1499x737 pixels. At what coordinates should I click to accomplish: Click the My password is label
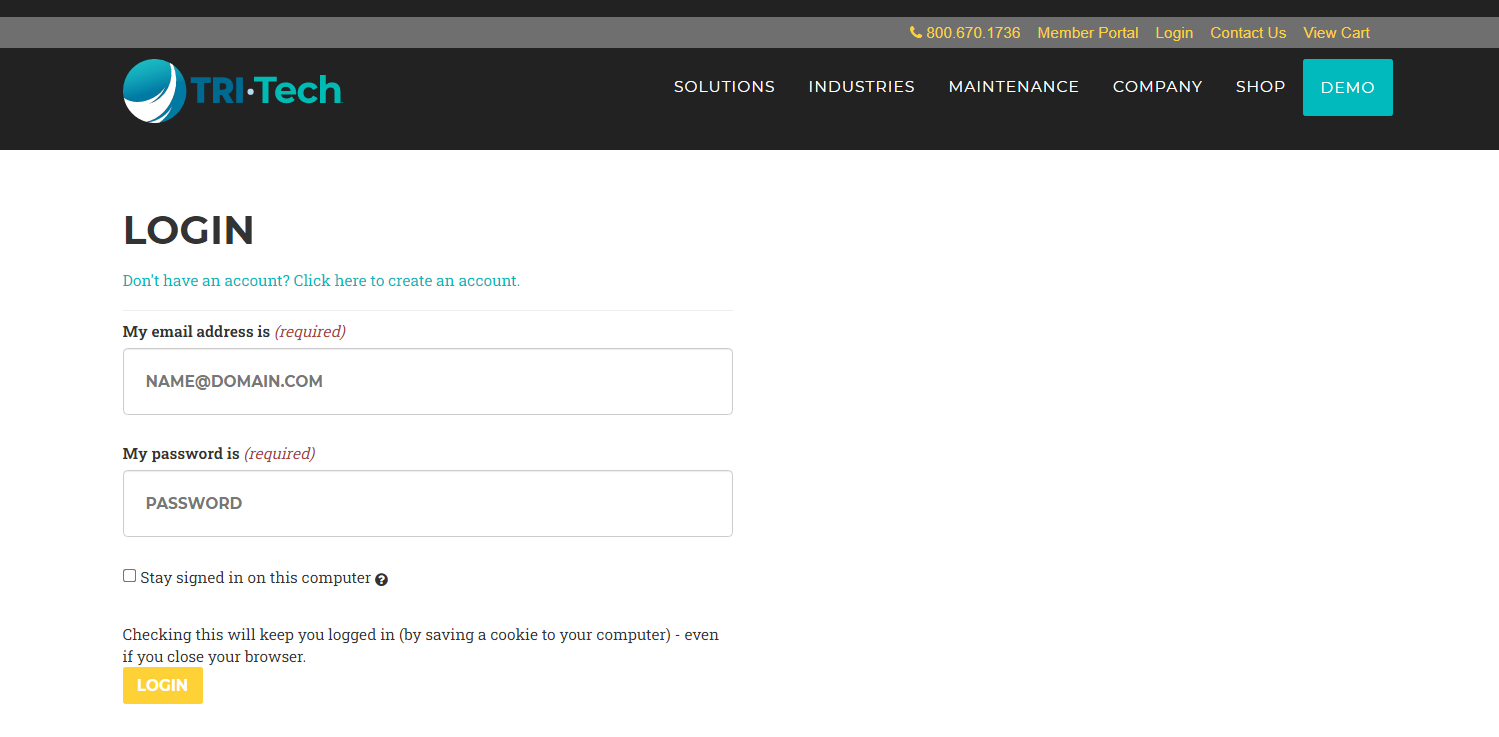coord(181,454)
